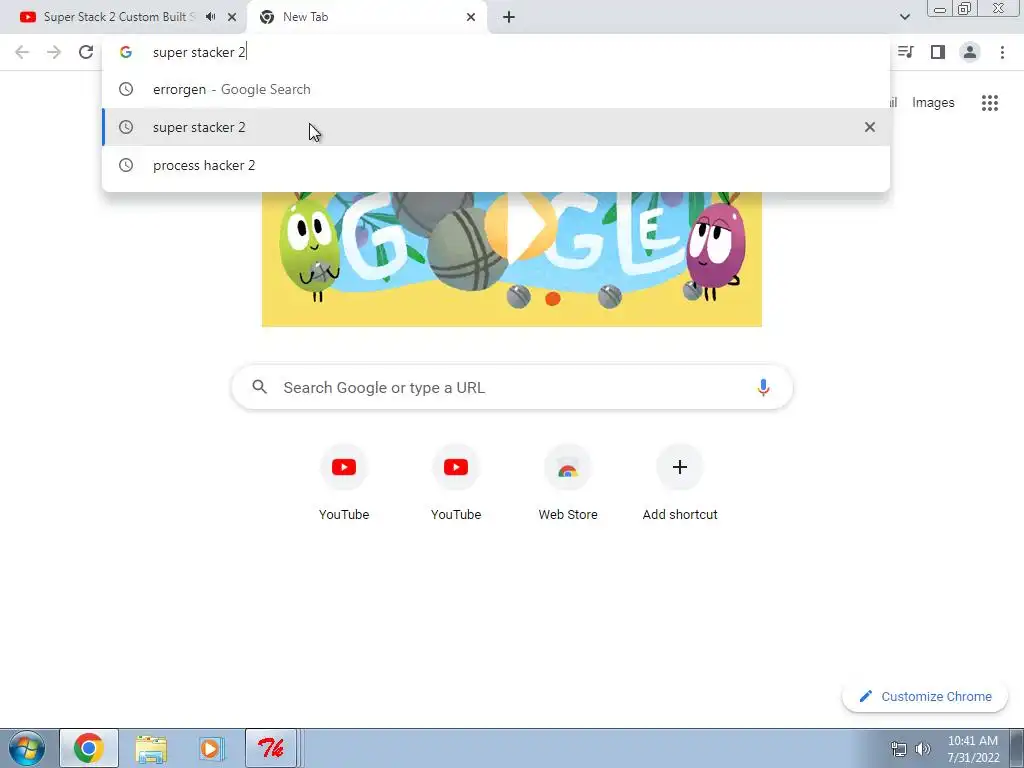Reload the page with the refresh icon
Viewport: 1024px width, 768px height.
click(x=86, y=52)
